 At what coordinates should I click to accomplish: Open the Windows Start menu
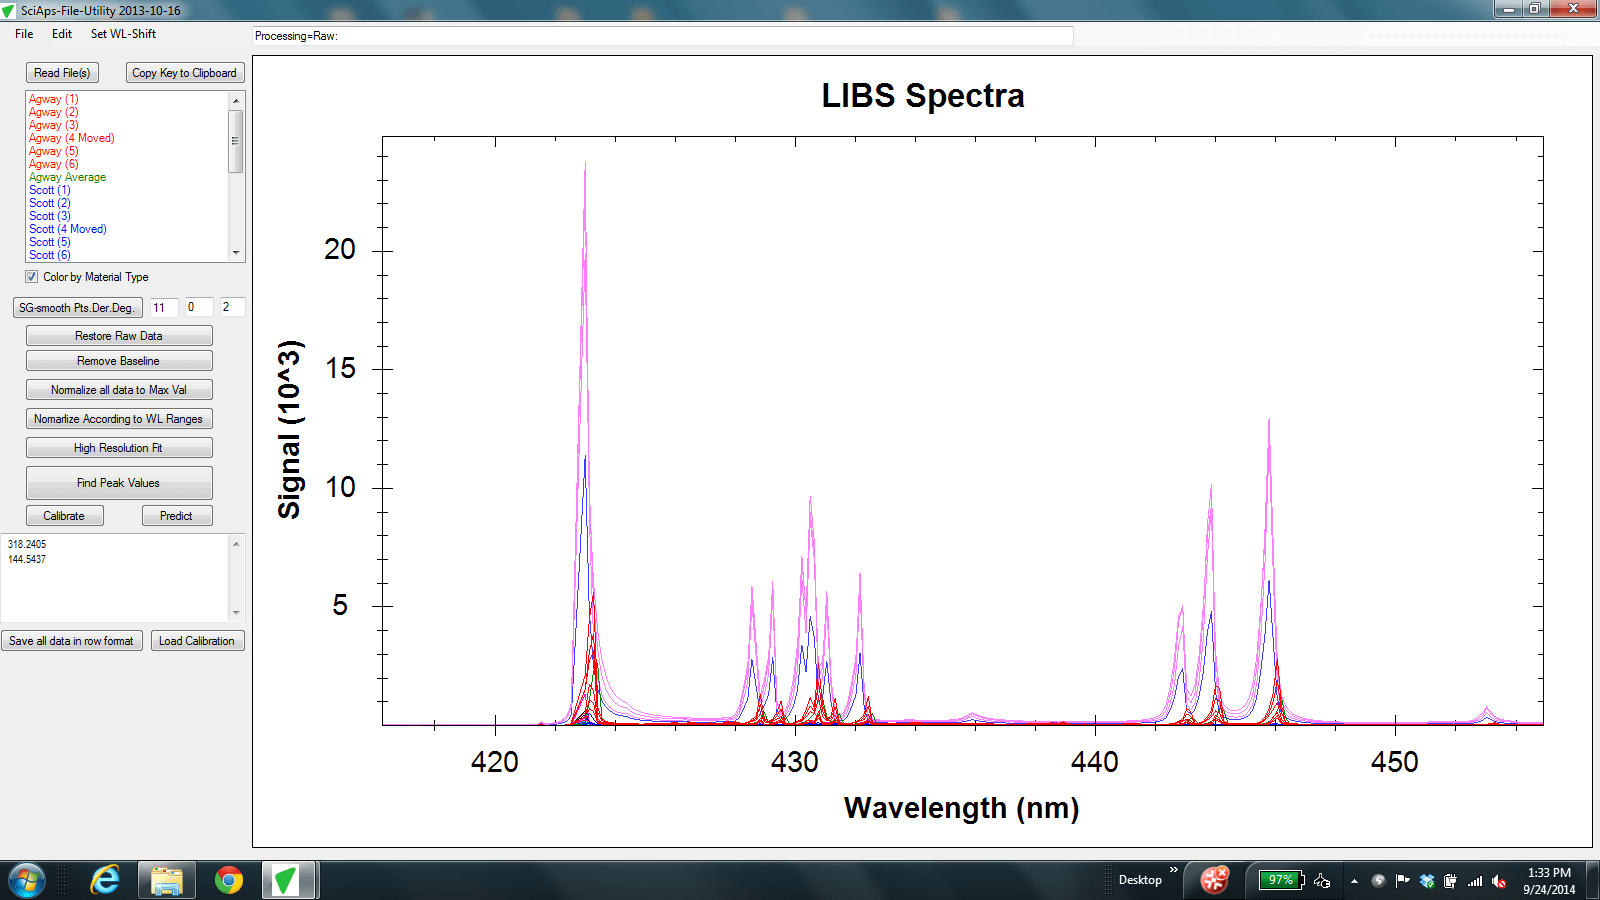(27, 880)
